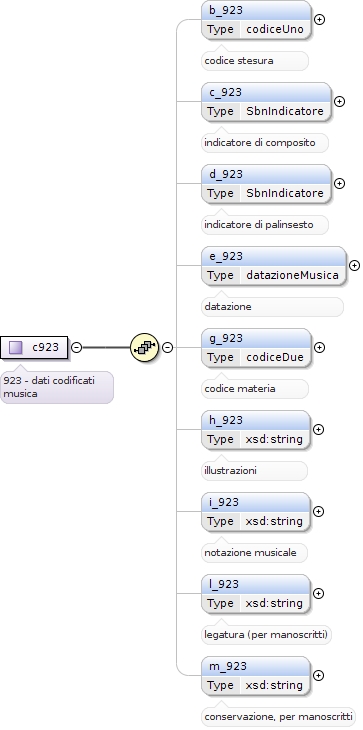
Task: Click xsd:string type of l_923
Action: pyautogui.click(x=274, y=603)
